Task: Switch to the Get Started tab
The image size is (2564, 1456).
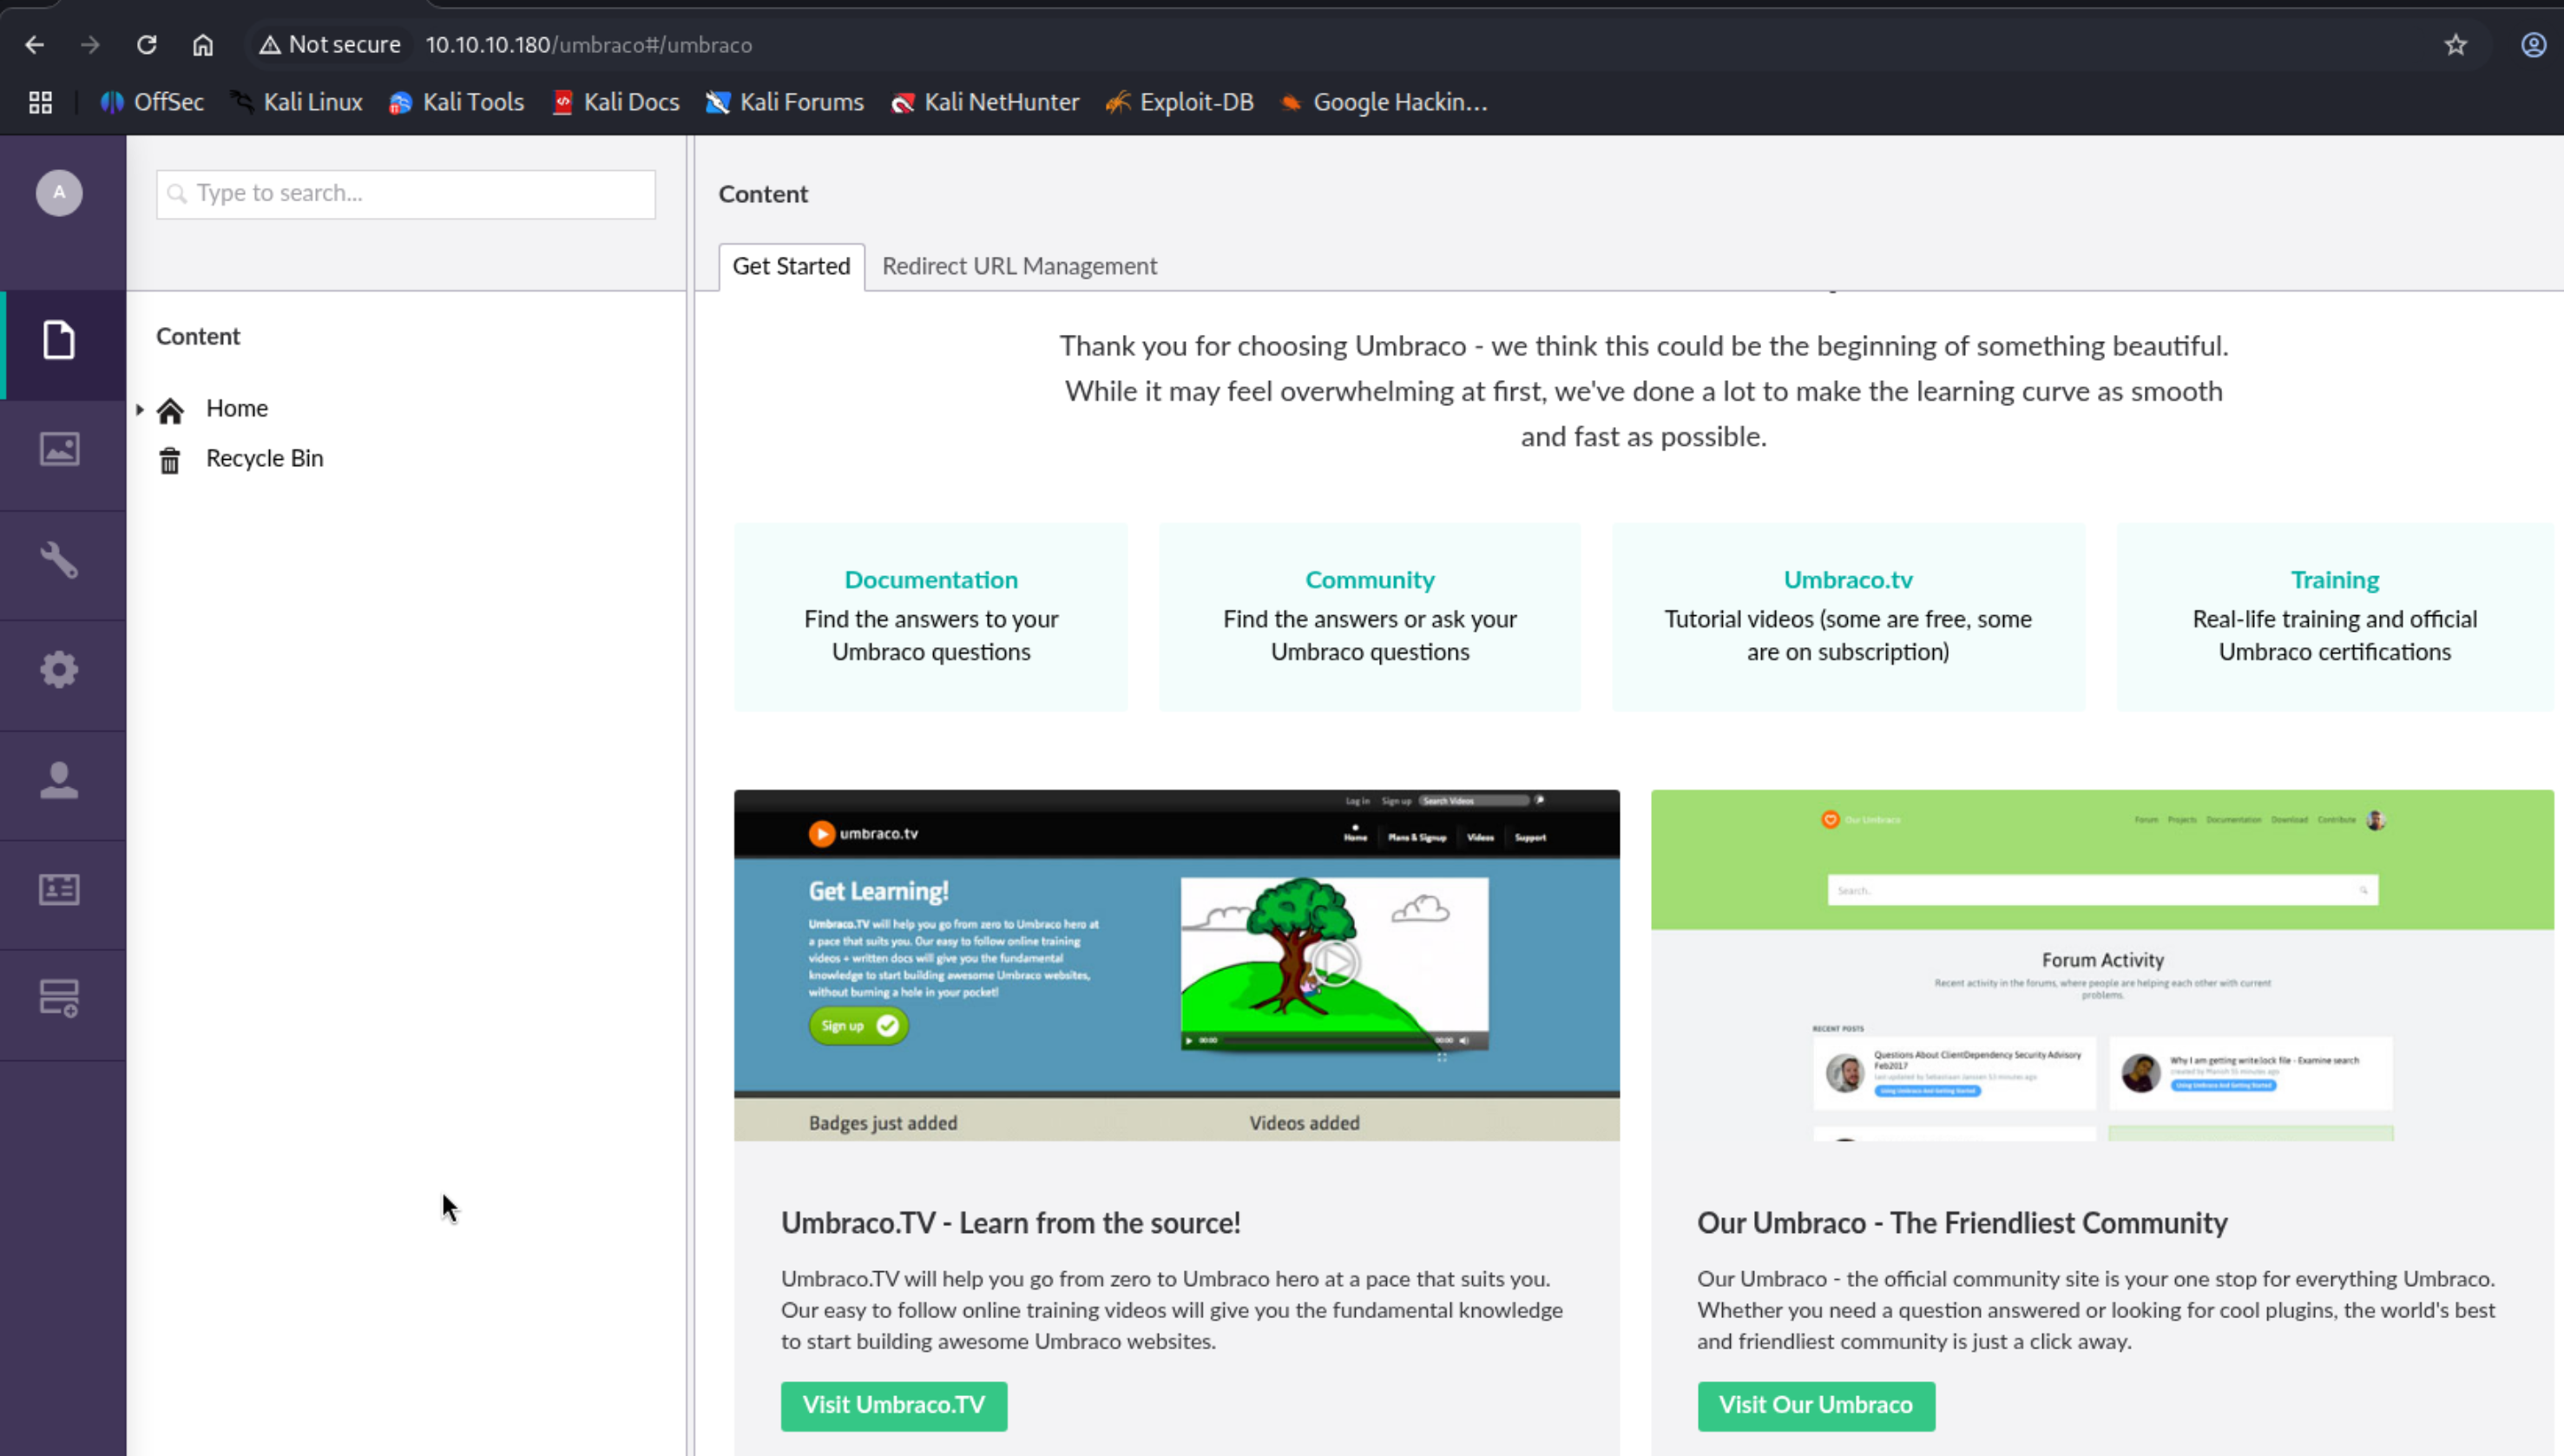Action: pyautogui.click(x=791, y=266)
